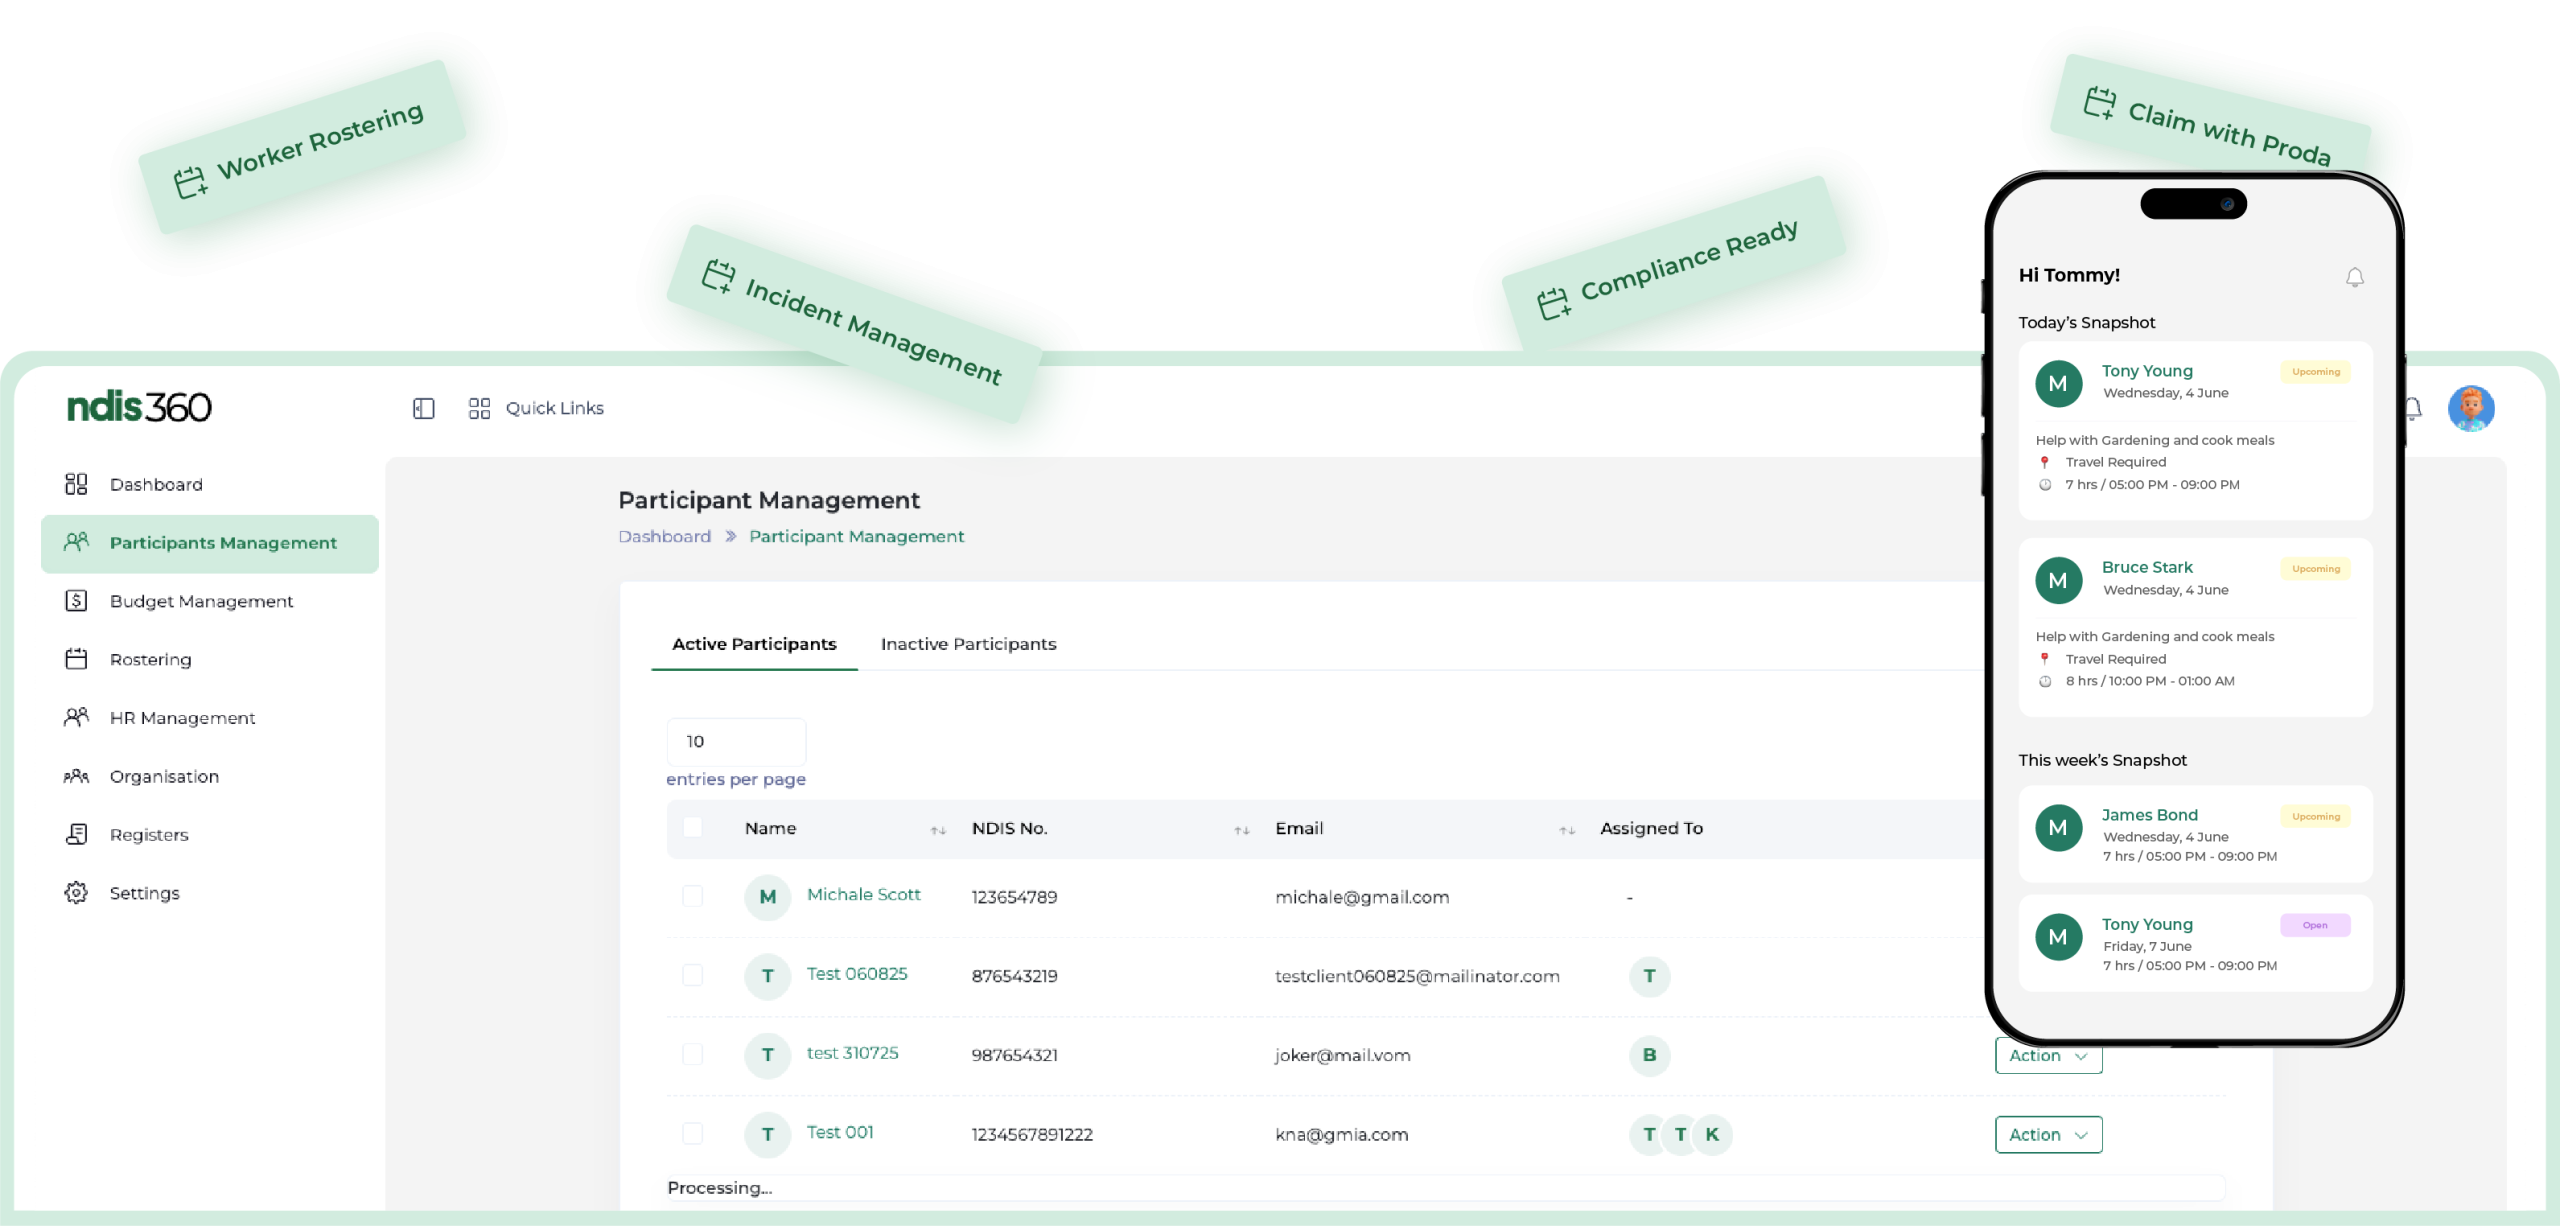Image resolution: width=2560 pixels, height=1226 pixels.
Task: Open Action dropdown for Test 001 row
Action: click(x=2048, y=1135)
